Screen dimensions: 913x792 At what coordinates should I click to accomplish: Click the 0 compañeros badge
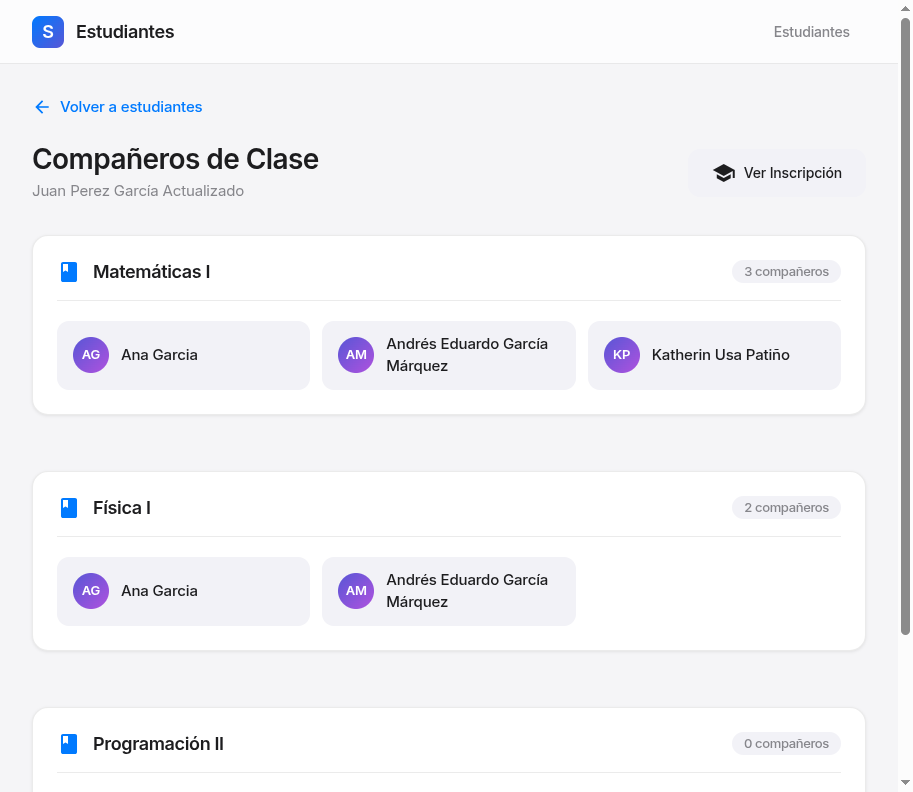pyautogui.click(x=786, y=744)
